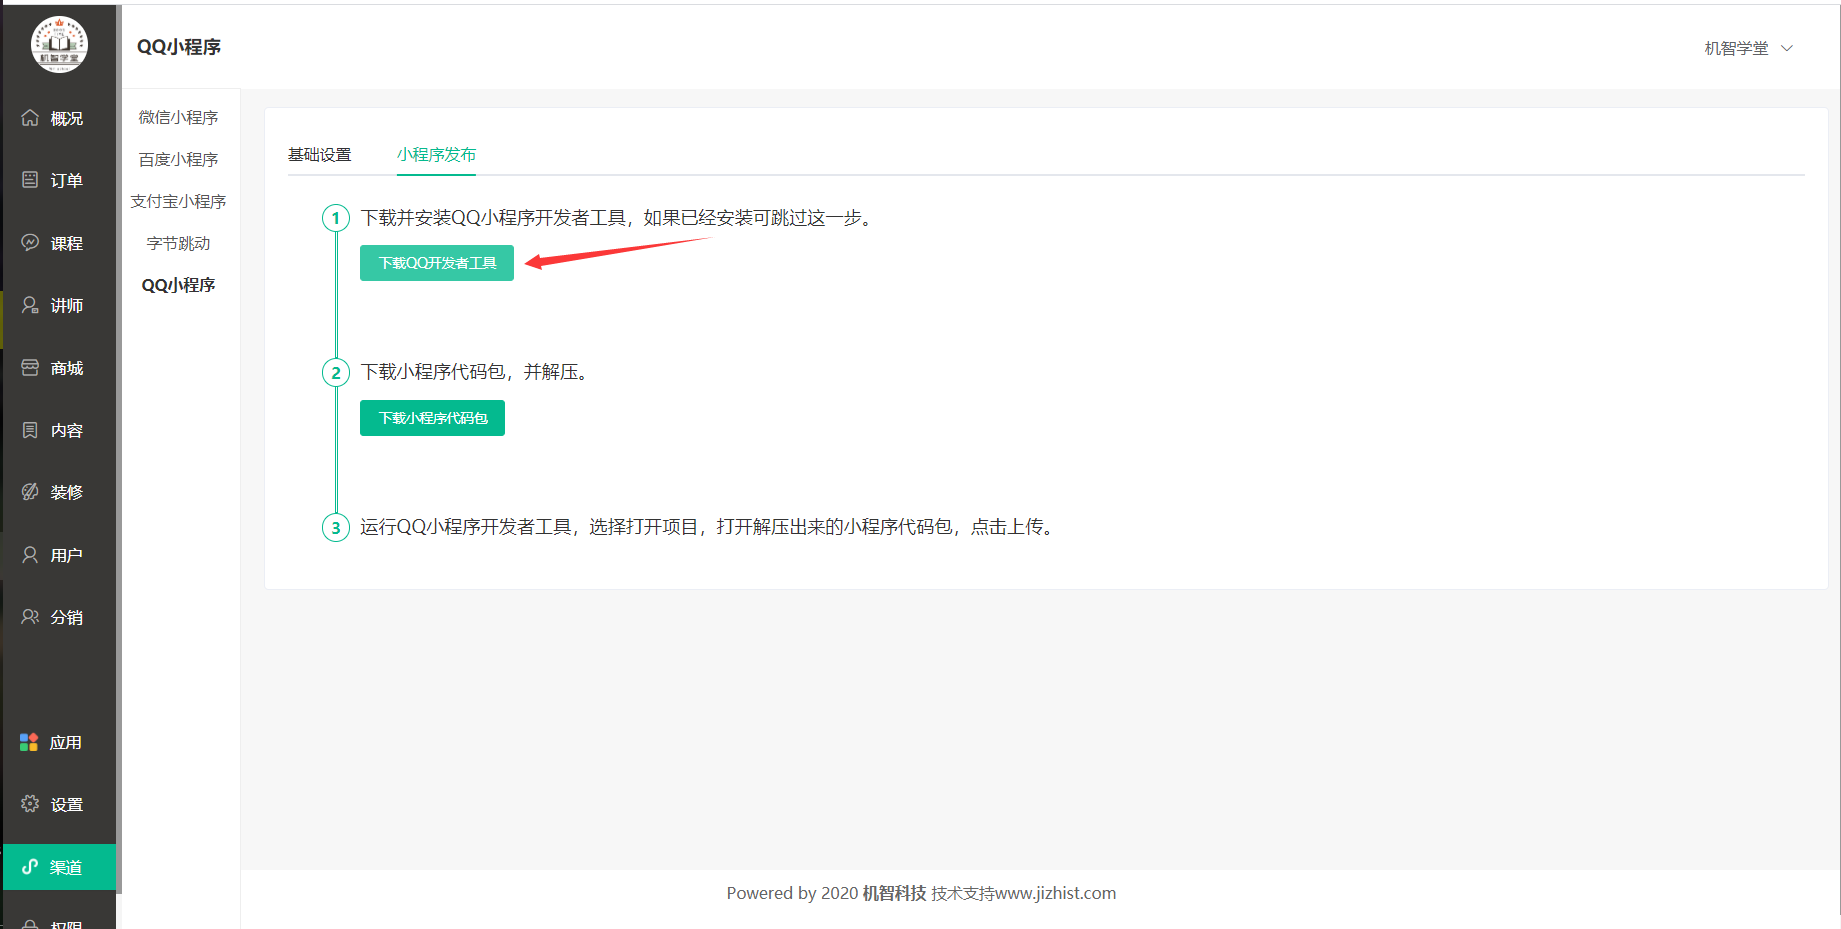This screenshot has width=1841, height=929.
Task: Click the QQ小程序 page title
Action: point(179,47)
